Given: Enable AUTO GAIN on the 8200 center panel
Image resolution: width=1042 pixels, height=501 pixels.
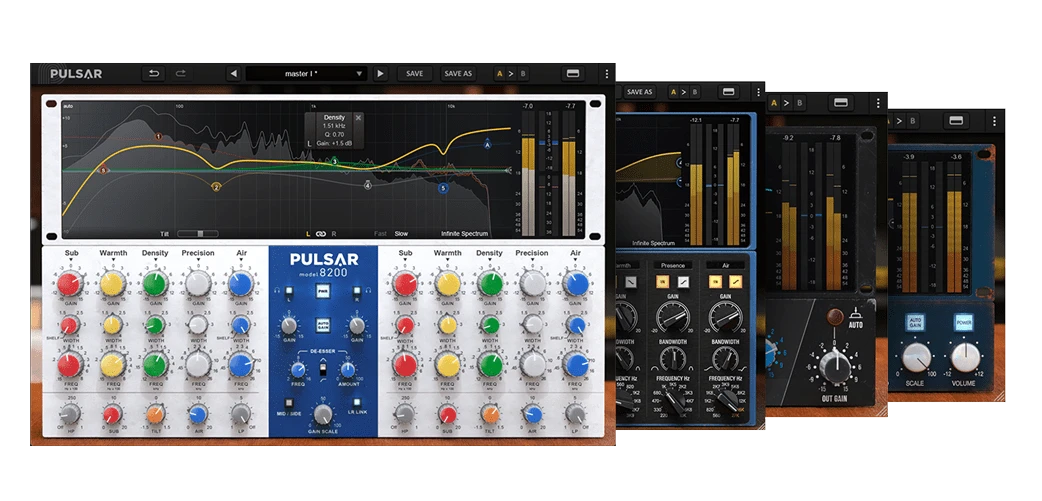Looking at the screenshot, I should coord(322,323).
